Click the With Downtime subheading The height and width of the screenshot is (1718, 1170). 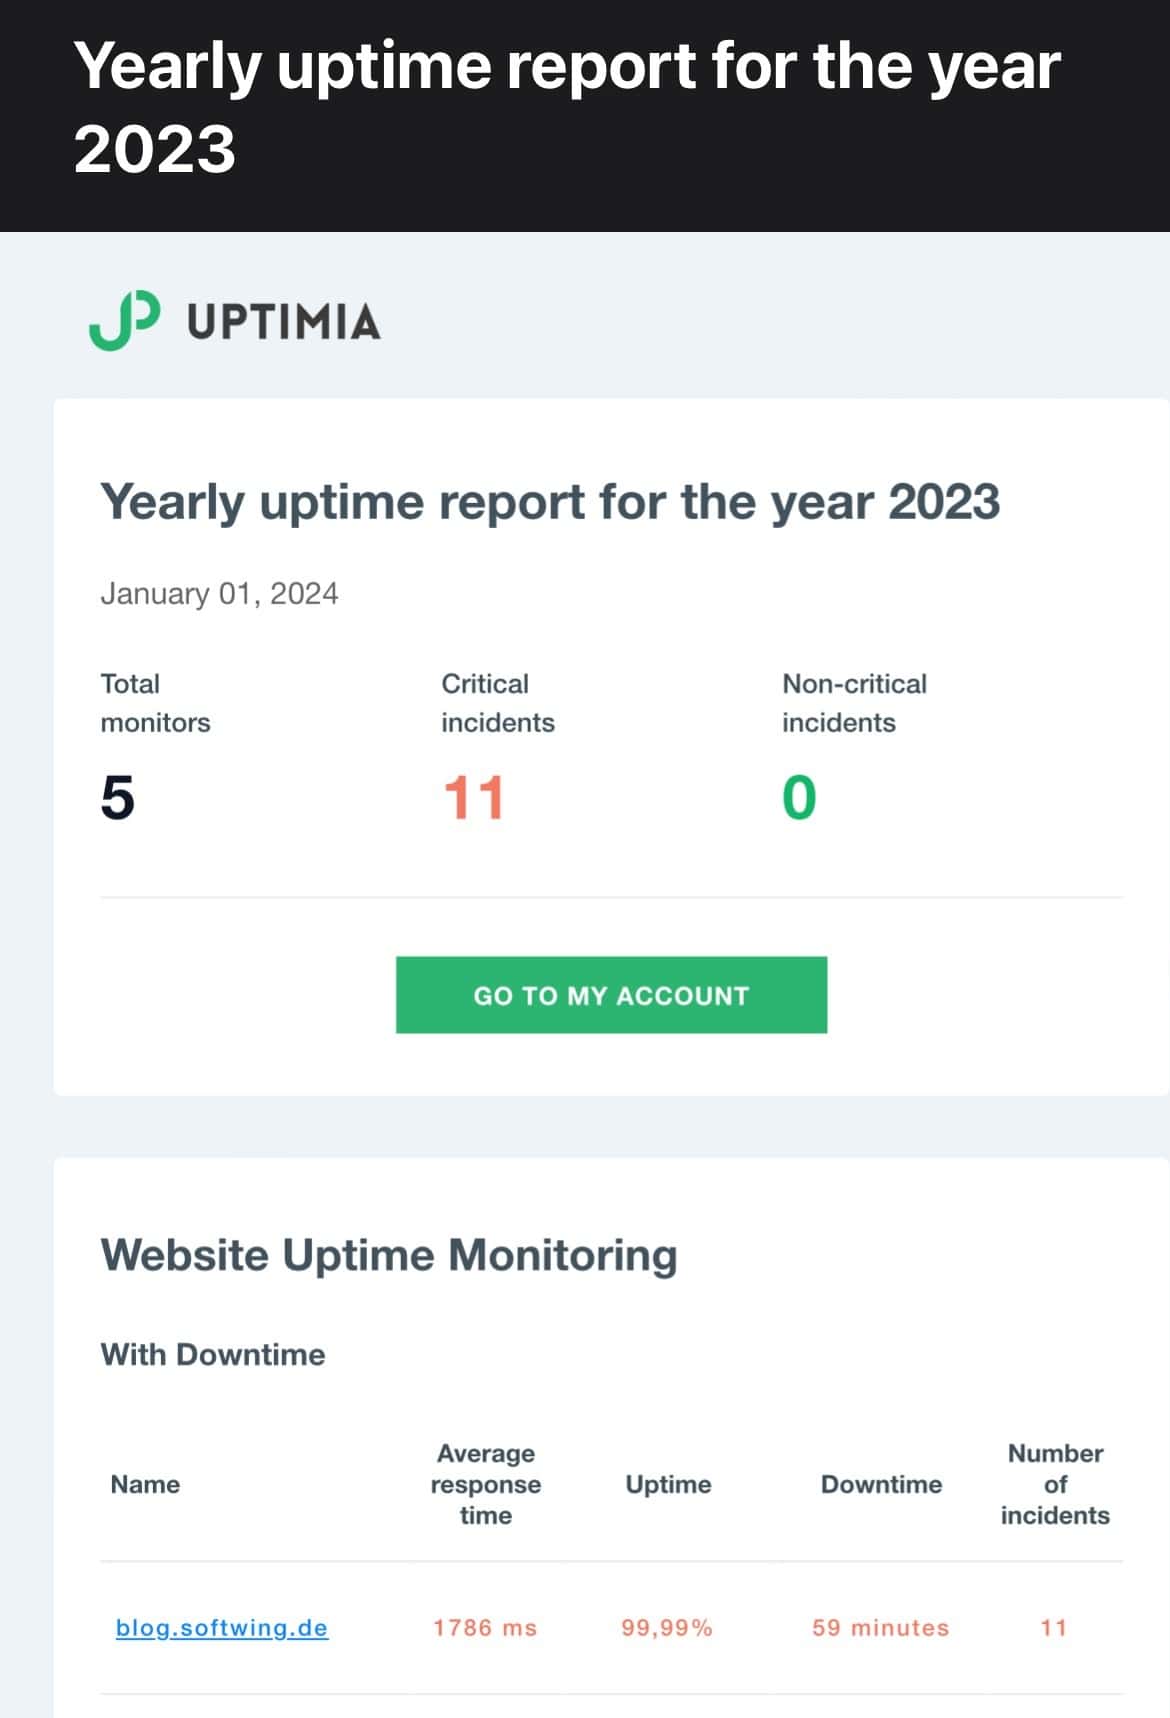coord(213,1355)
